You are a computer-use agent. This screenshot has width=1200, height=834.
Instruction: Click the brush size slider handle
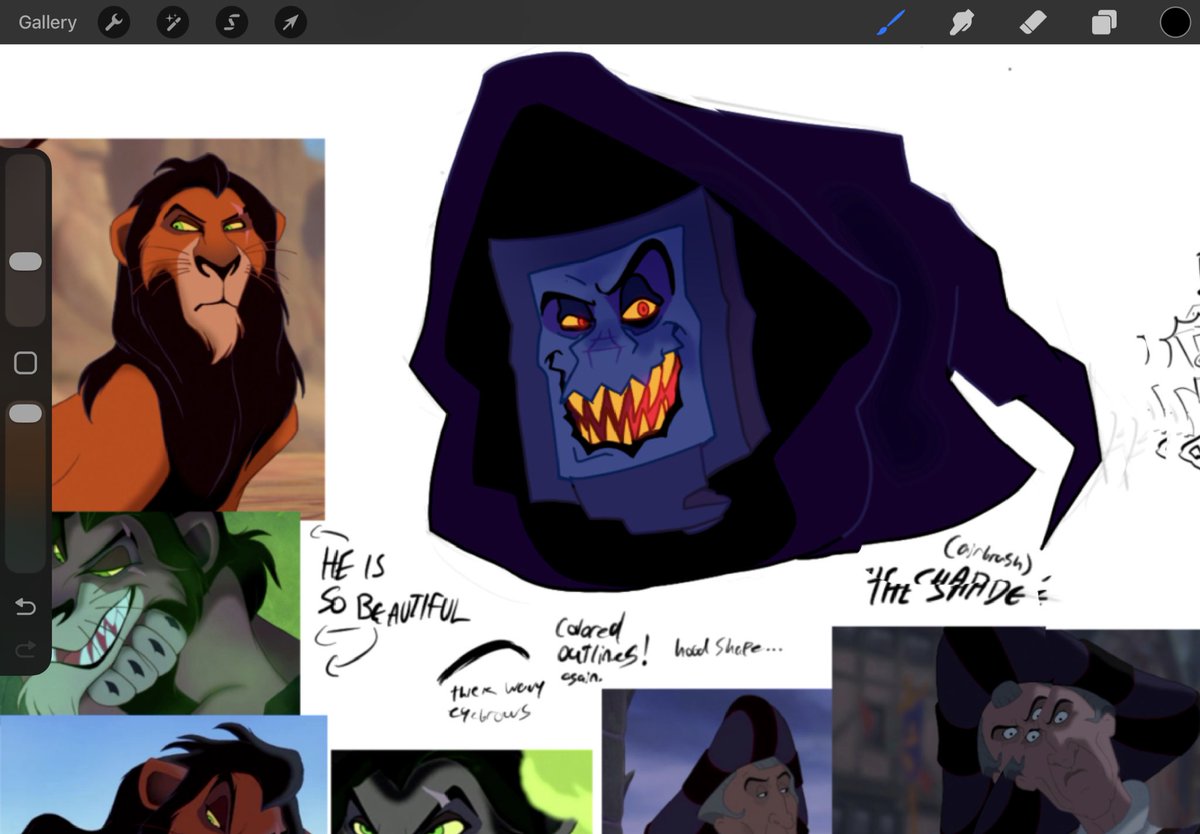pos(25,261)
